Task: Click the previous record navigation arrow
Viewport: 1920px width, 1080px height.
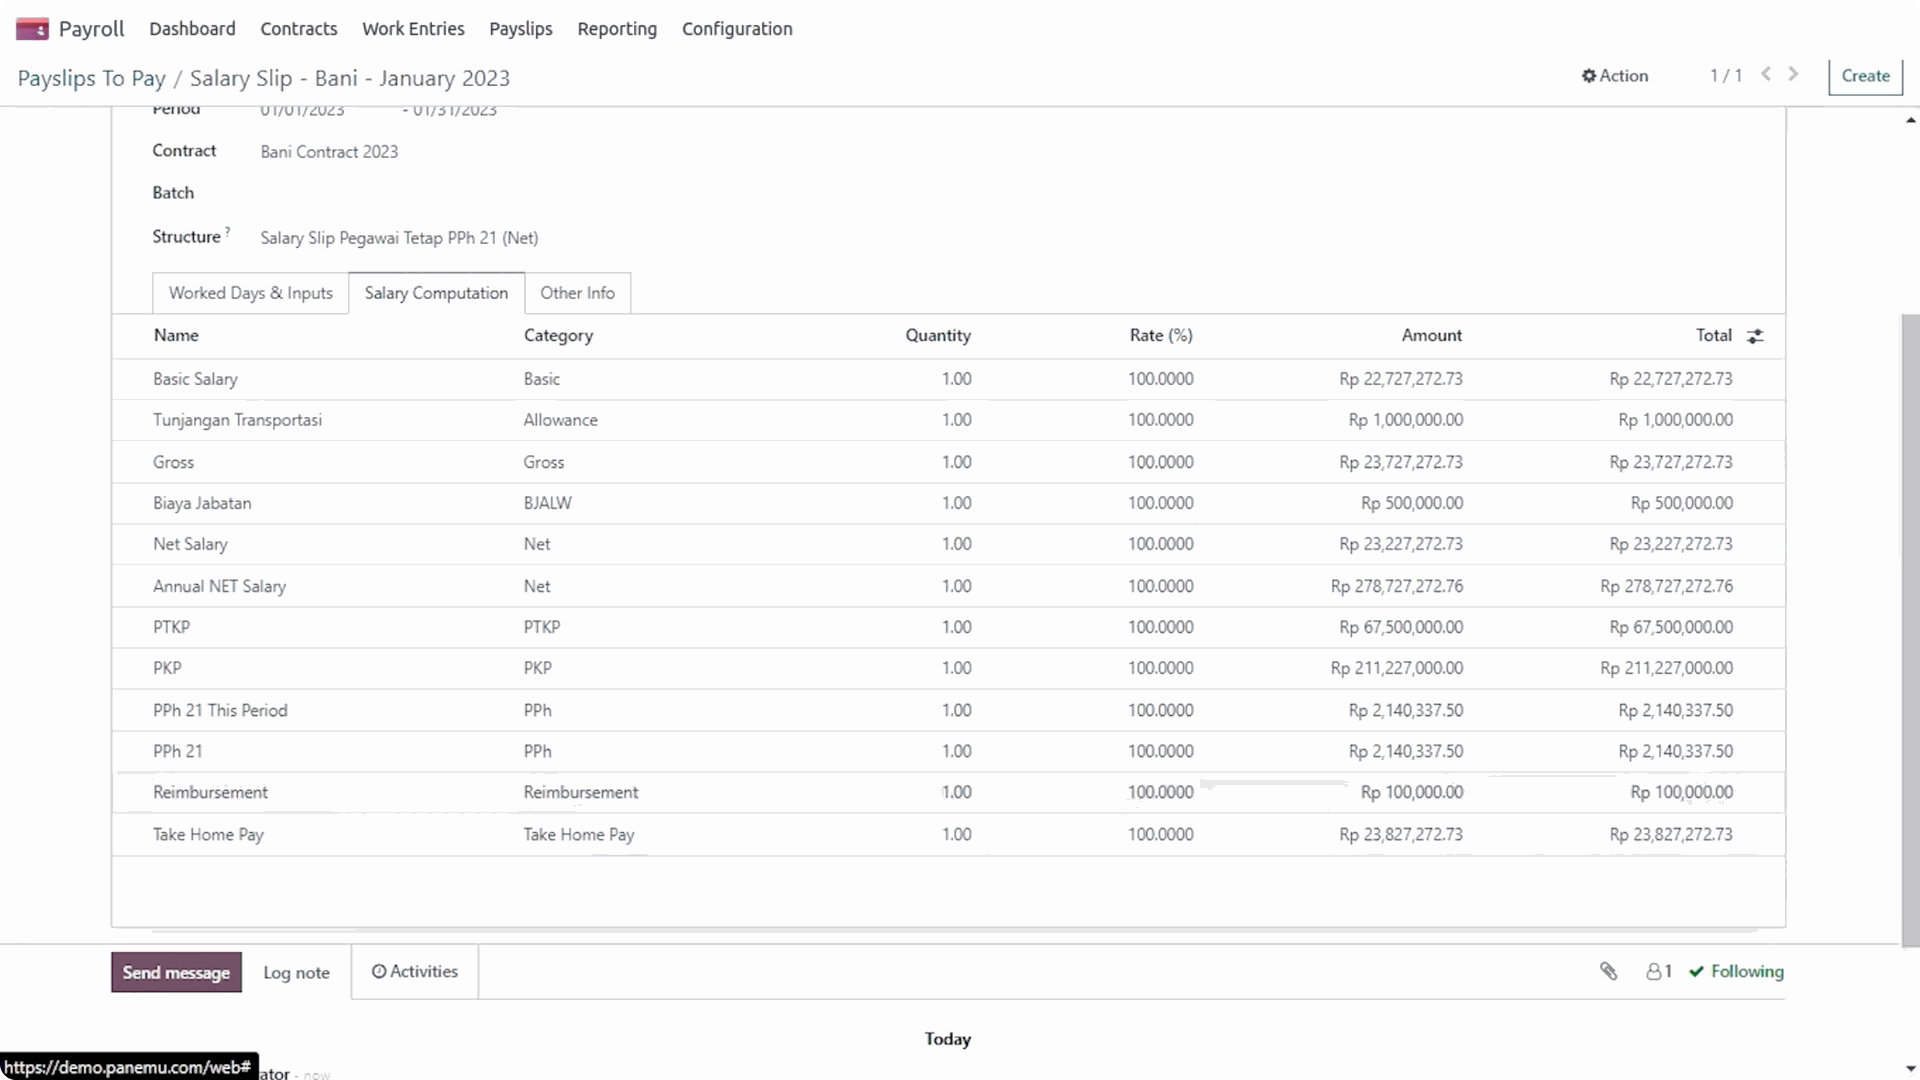Action: pyautogui.click(x=1766, y=74)
